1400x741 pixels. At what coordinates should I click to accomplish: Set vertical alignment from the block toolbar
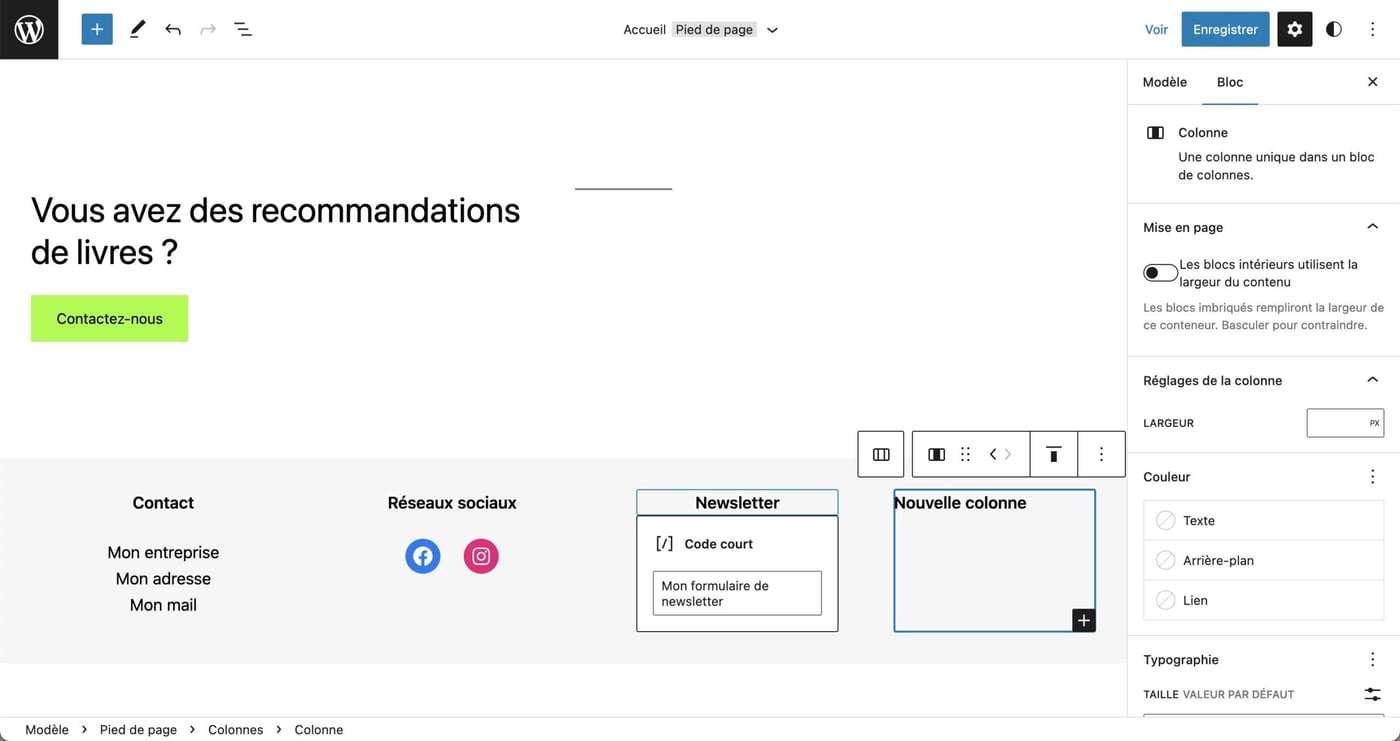pos(1053,454)
